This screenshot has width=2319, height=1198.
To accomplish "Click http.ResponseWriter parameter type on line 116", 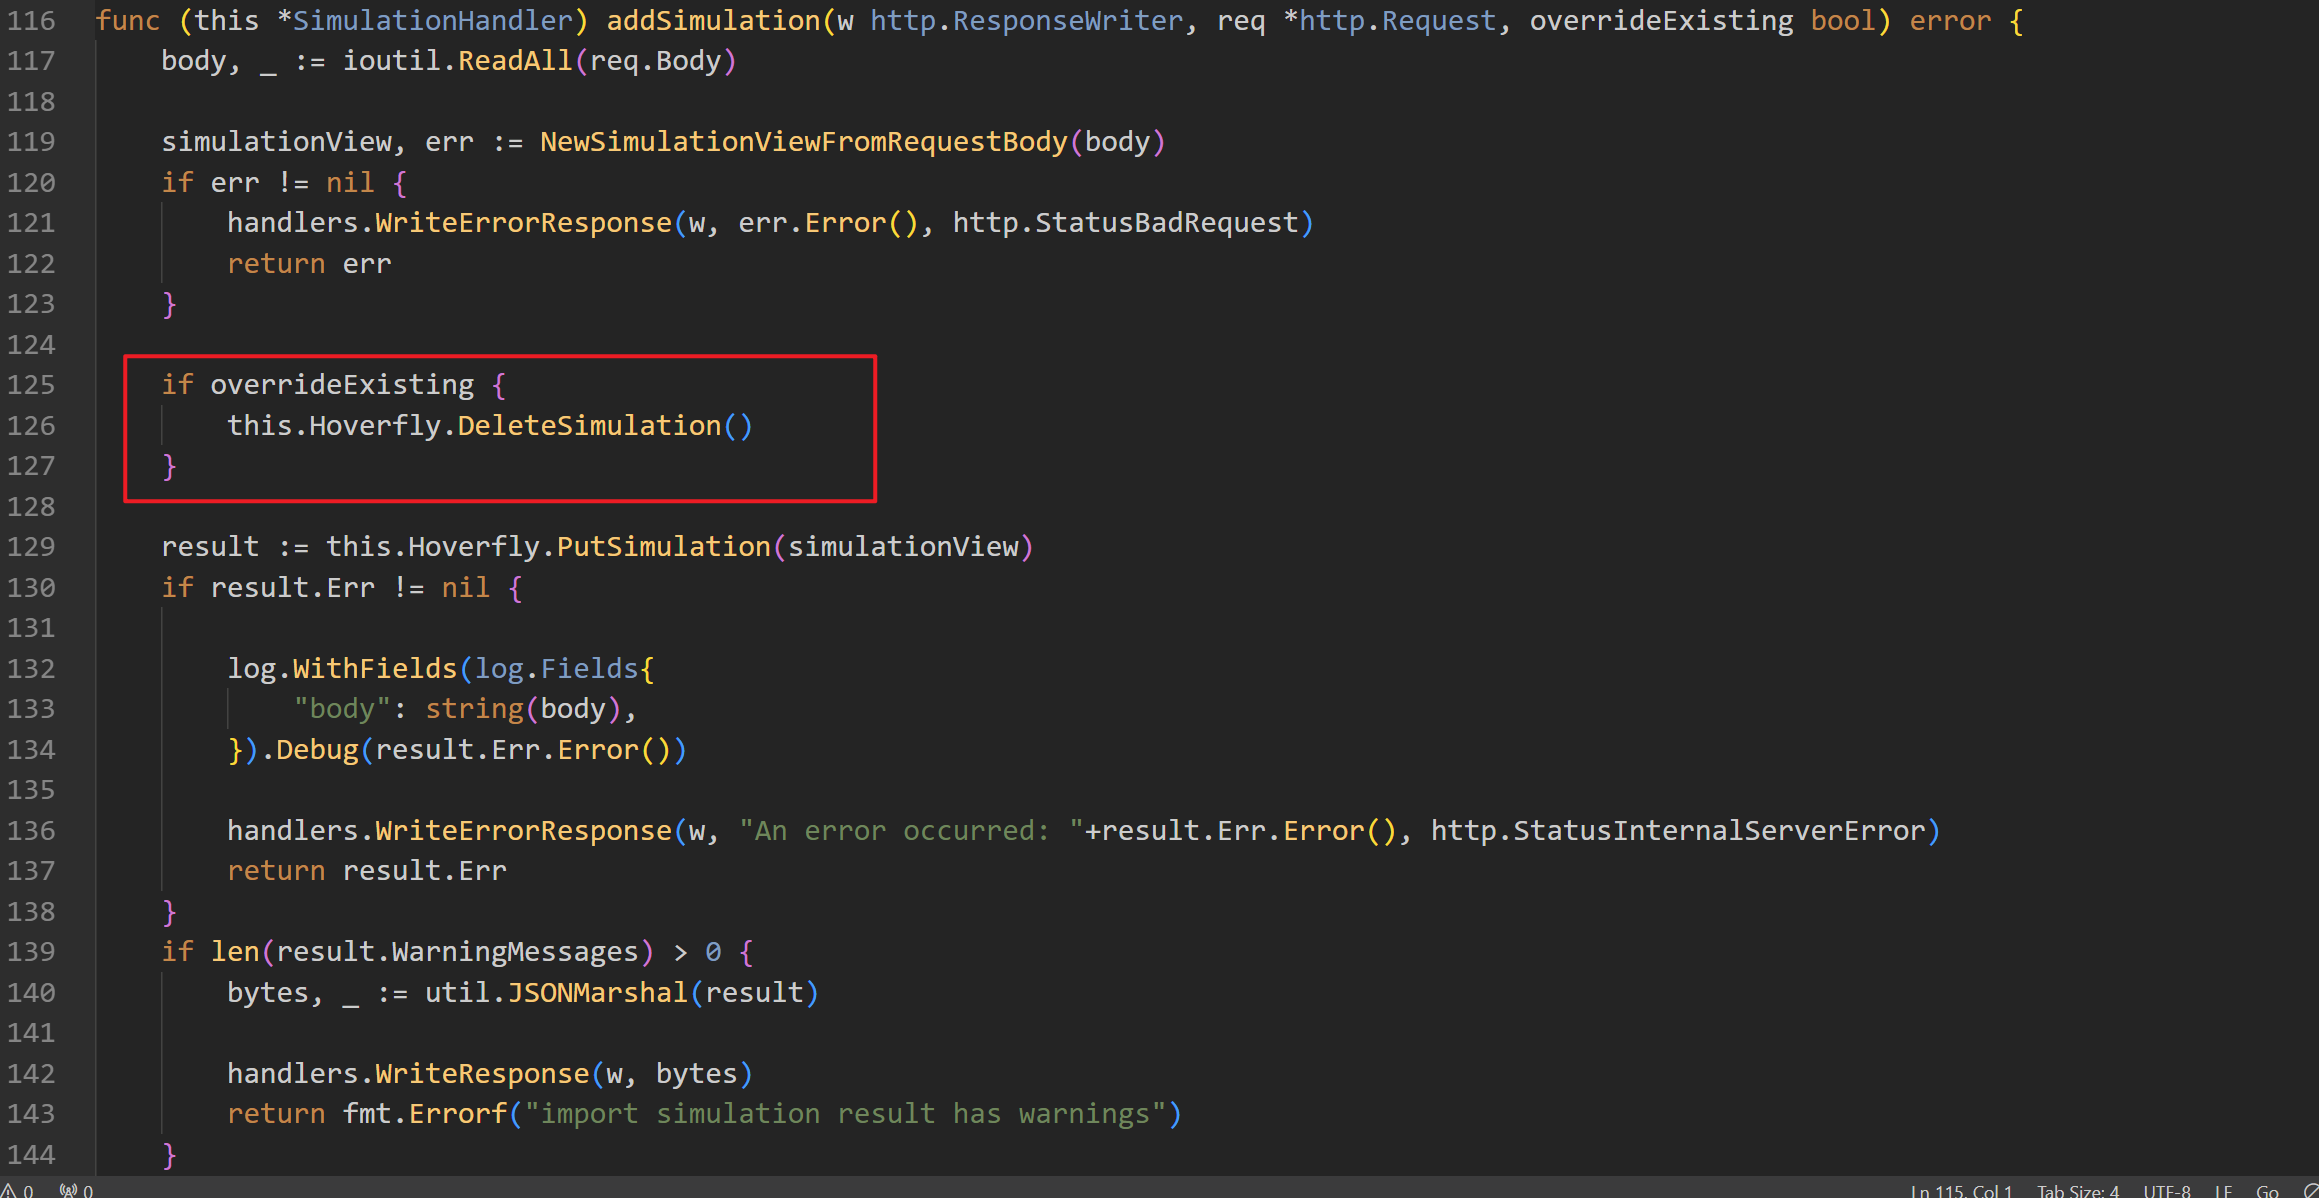I will pos(1026,20).
